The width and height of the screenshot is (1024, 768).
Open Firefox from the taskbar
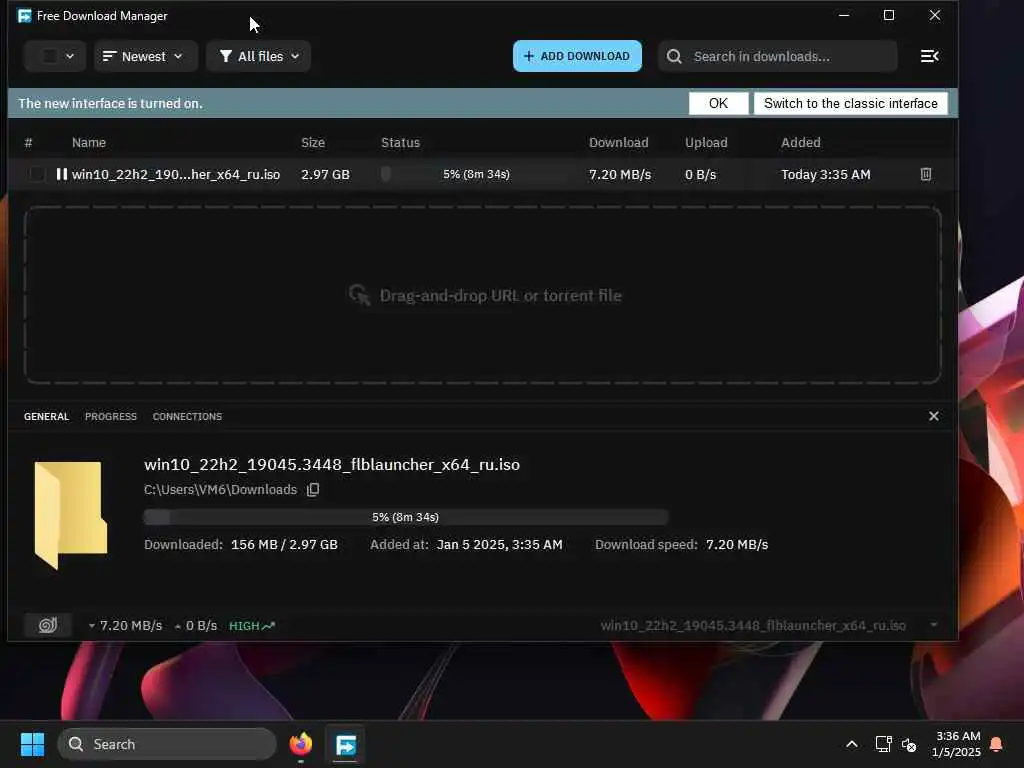(x=301, y=744)
